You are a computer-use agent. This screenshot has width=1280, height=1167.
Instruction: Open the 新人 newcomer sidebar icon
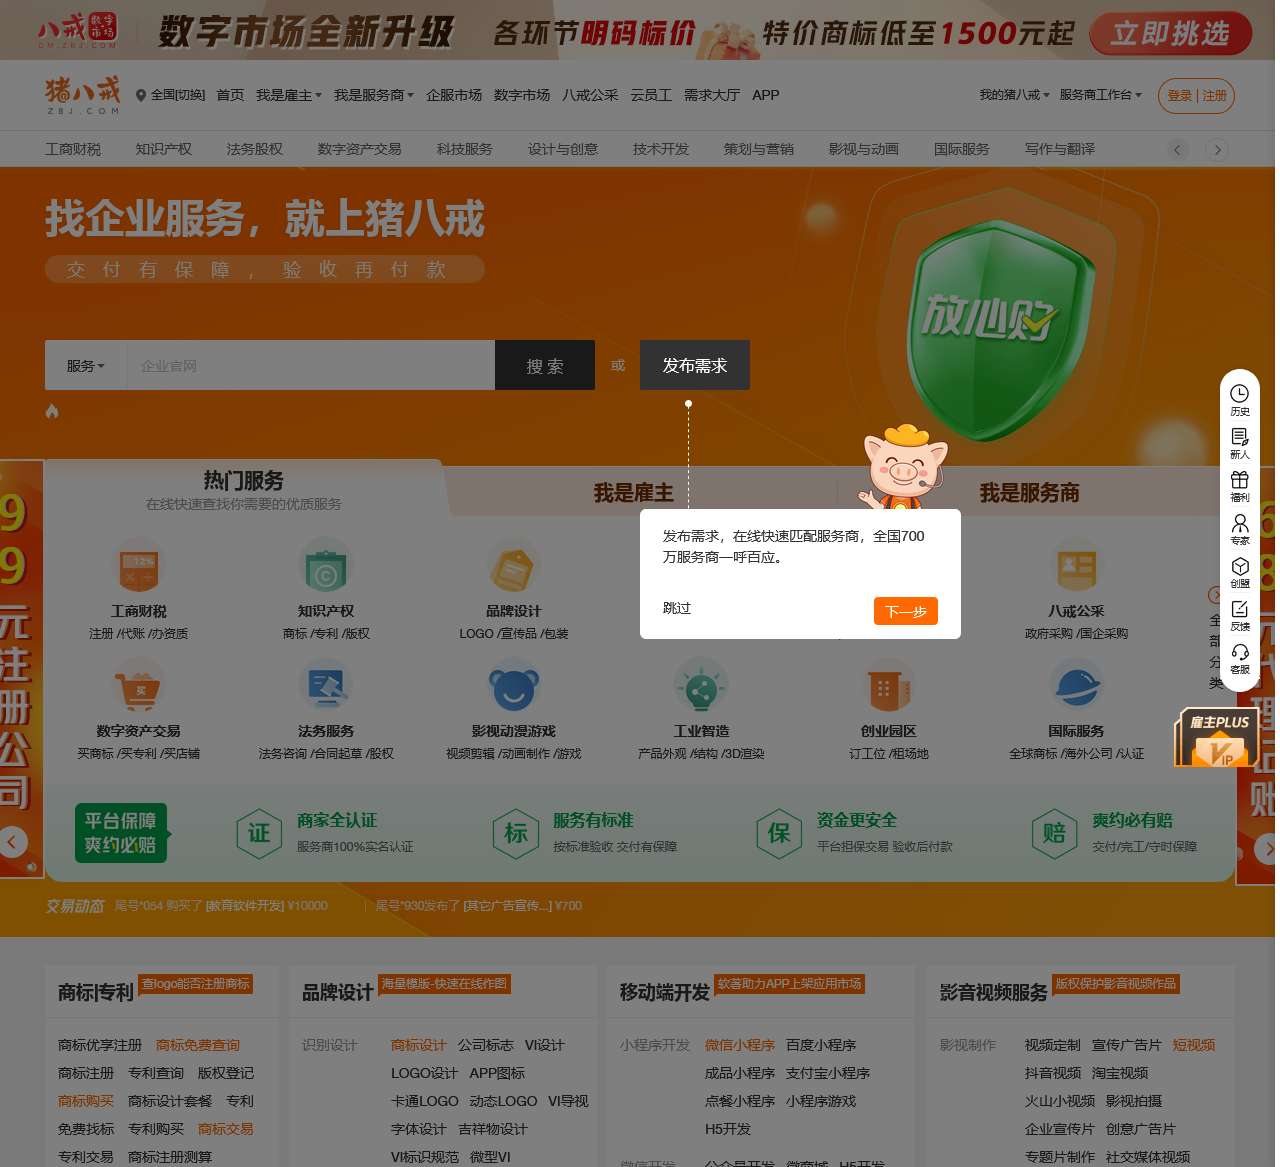tap(1239, 443)
